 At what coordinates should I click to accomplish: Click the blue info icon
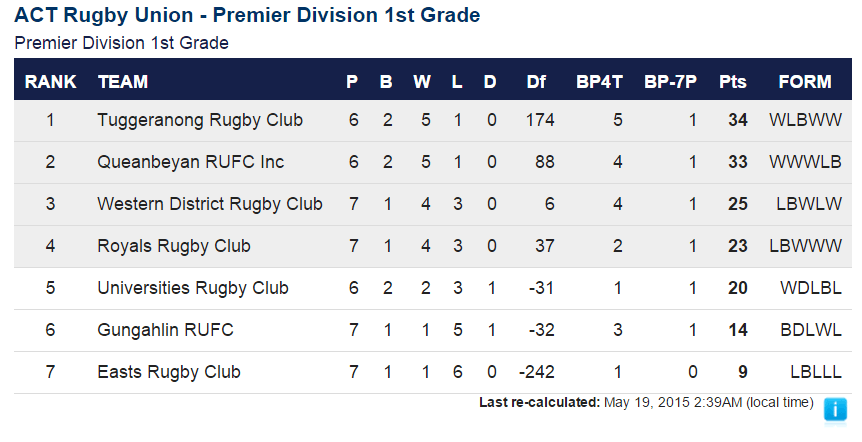(835, 412)
